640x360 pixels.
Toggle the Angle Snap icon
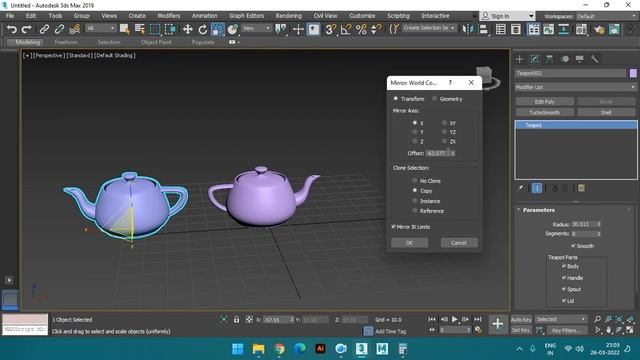tap(346, 29)
